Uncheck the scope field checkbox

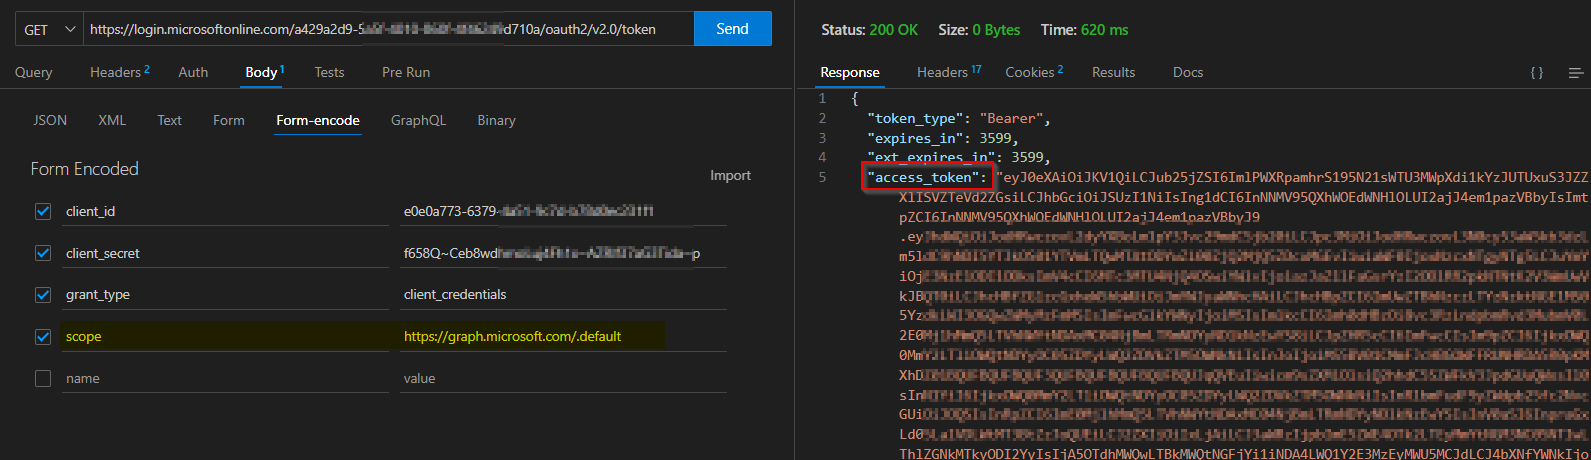coord(43,336)
